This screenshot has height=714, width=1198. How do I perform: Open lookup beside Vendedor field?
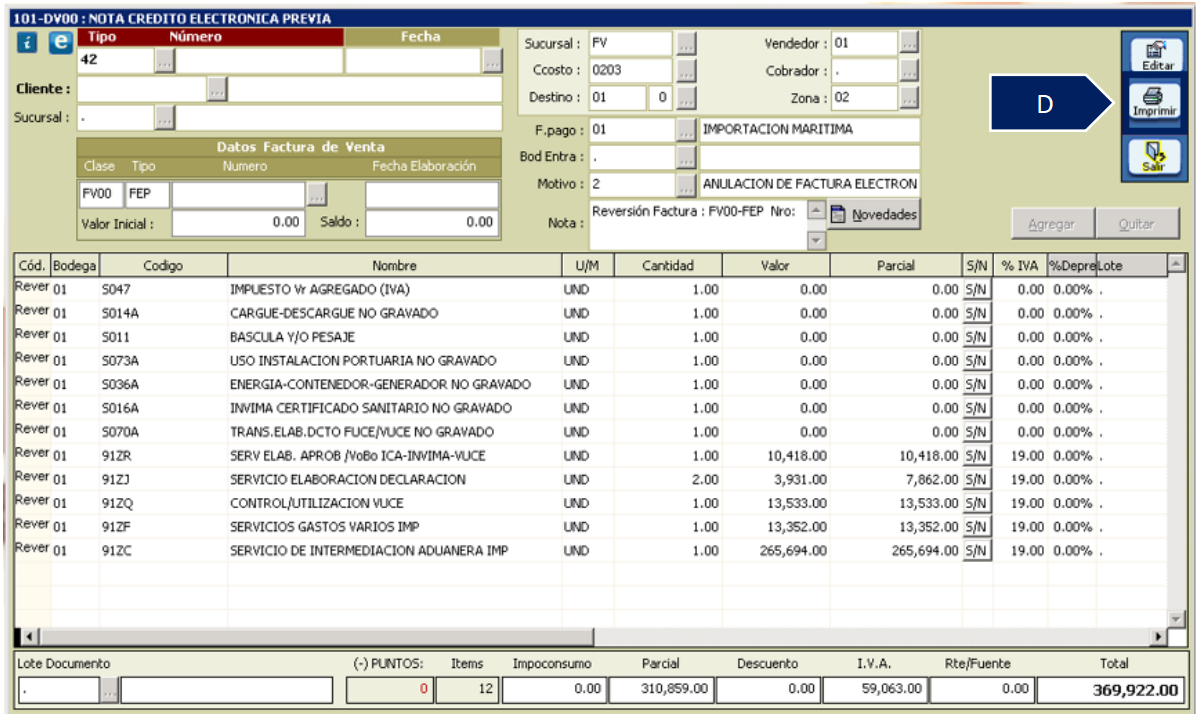click(909, 44)
